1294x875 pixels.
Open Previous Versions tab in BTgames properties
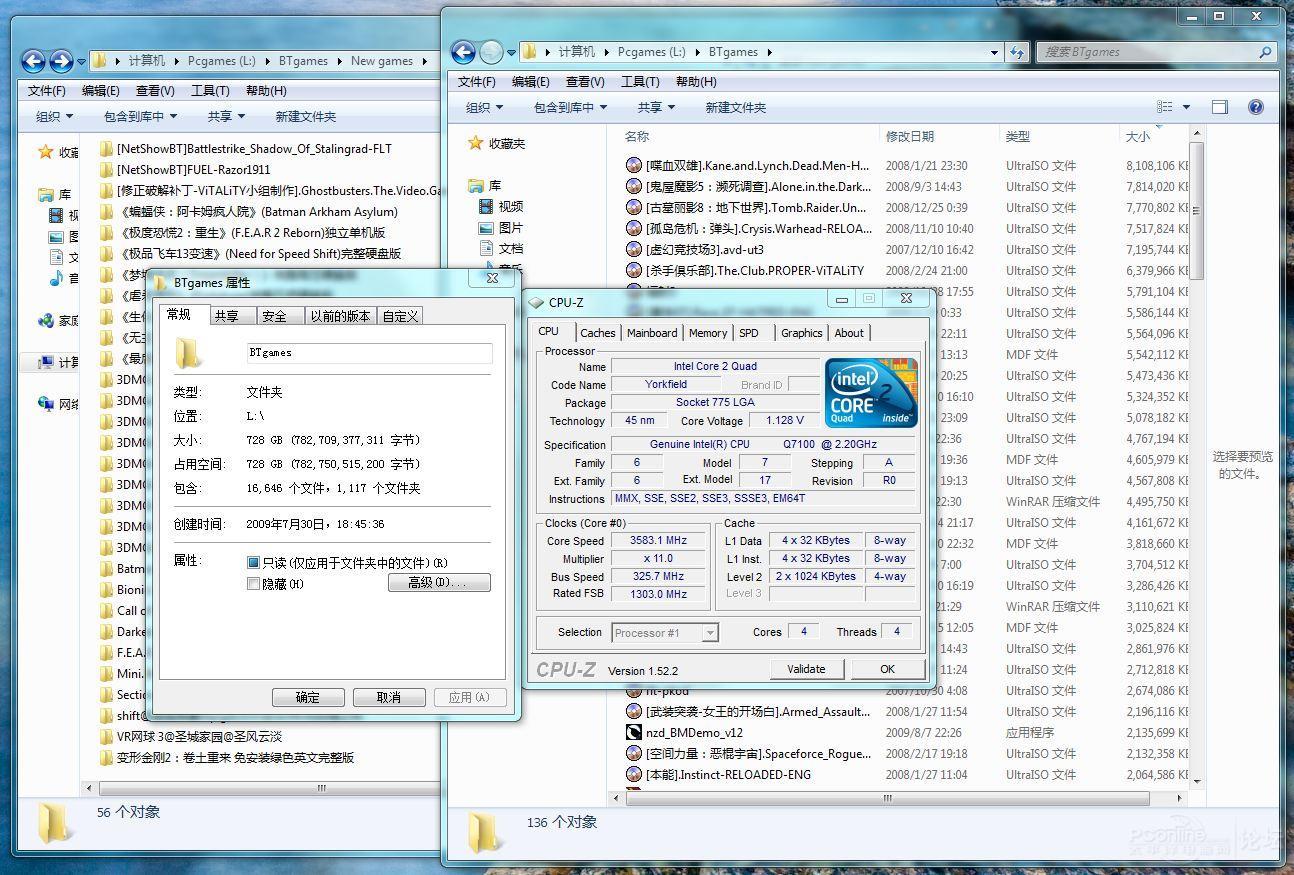tap(340, 316)
